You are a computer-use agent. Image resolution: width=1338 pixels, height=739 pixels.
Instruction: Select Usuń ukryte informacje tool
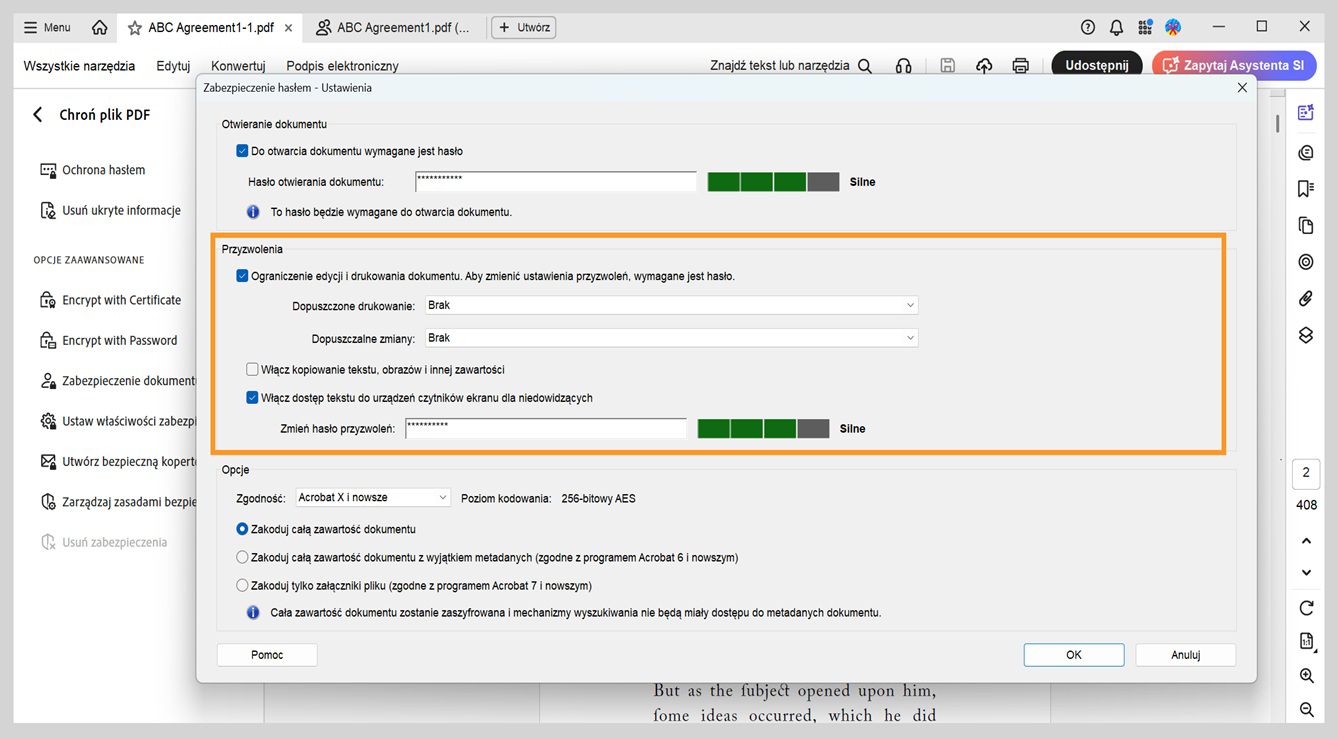[x=110, y=211]
